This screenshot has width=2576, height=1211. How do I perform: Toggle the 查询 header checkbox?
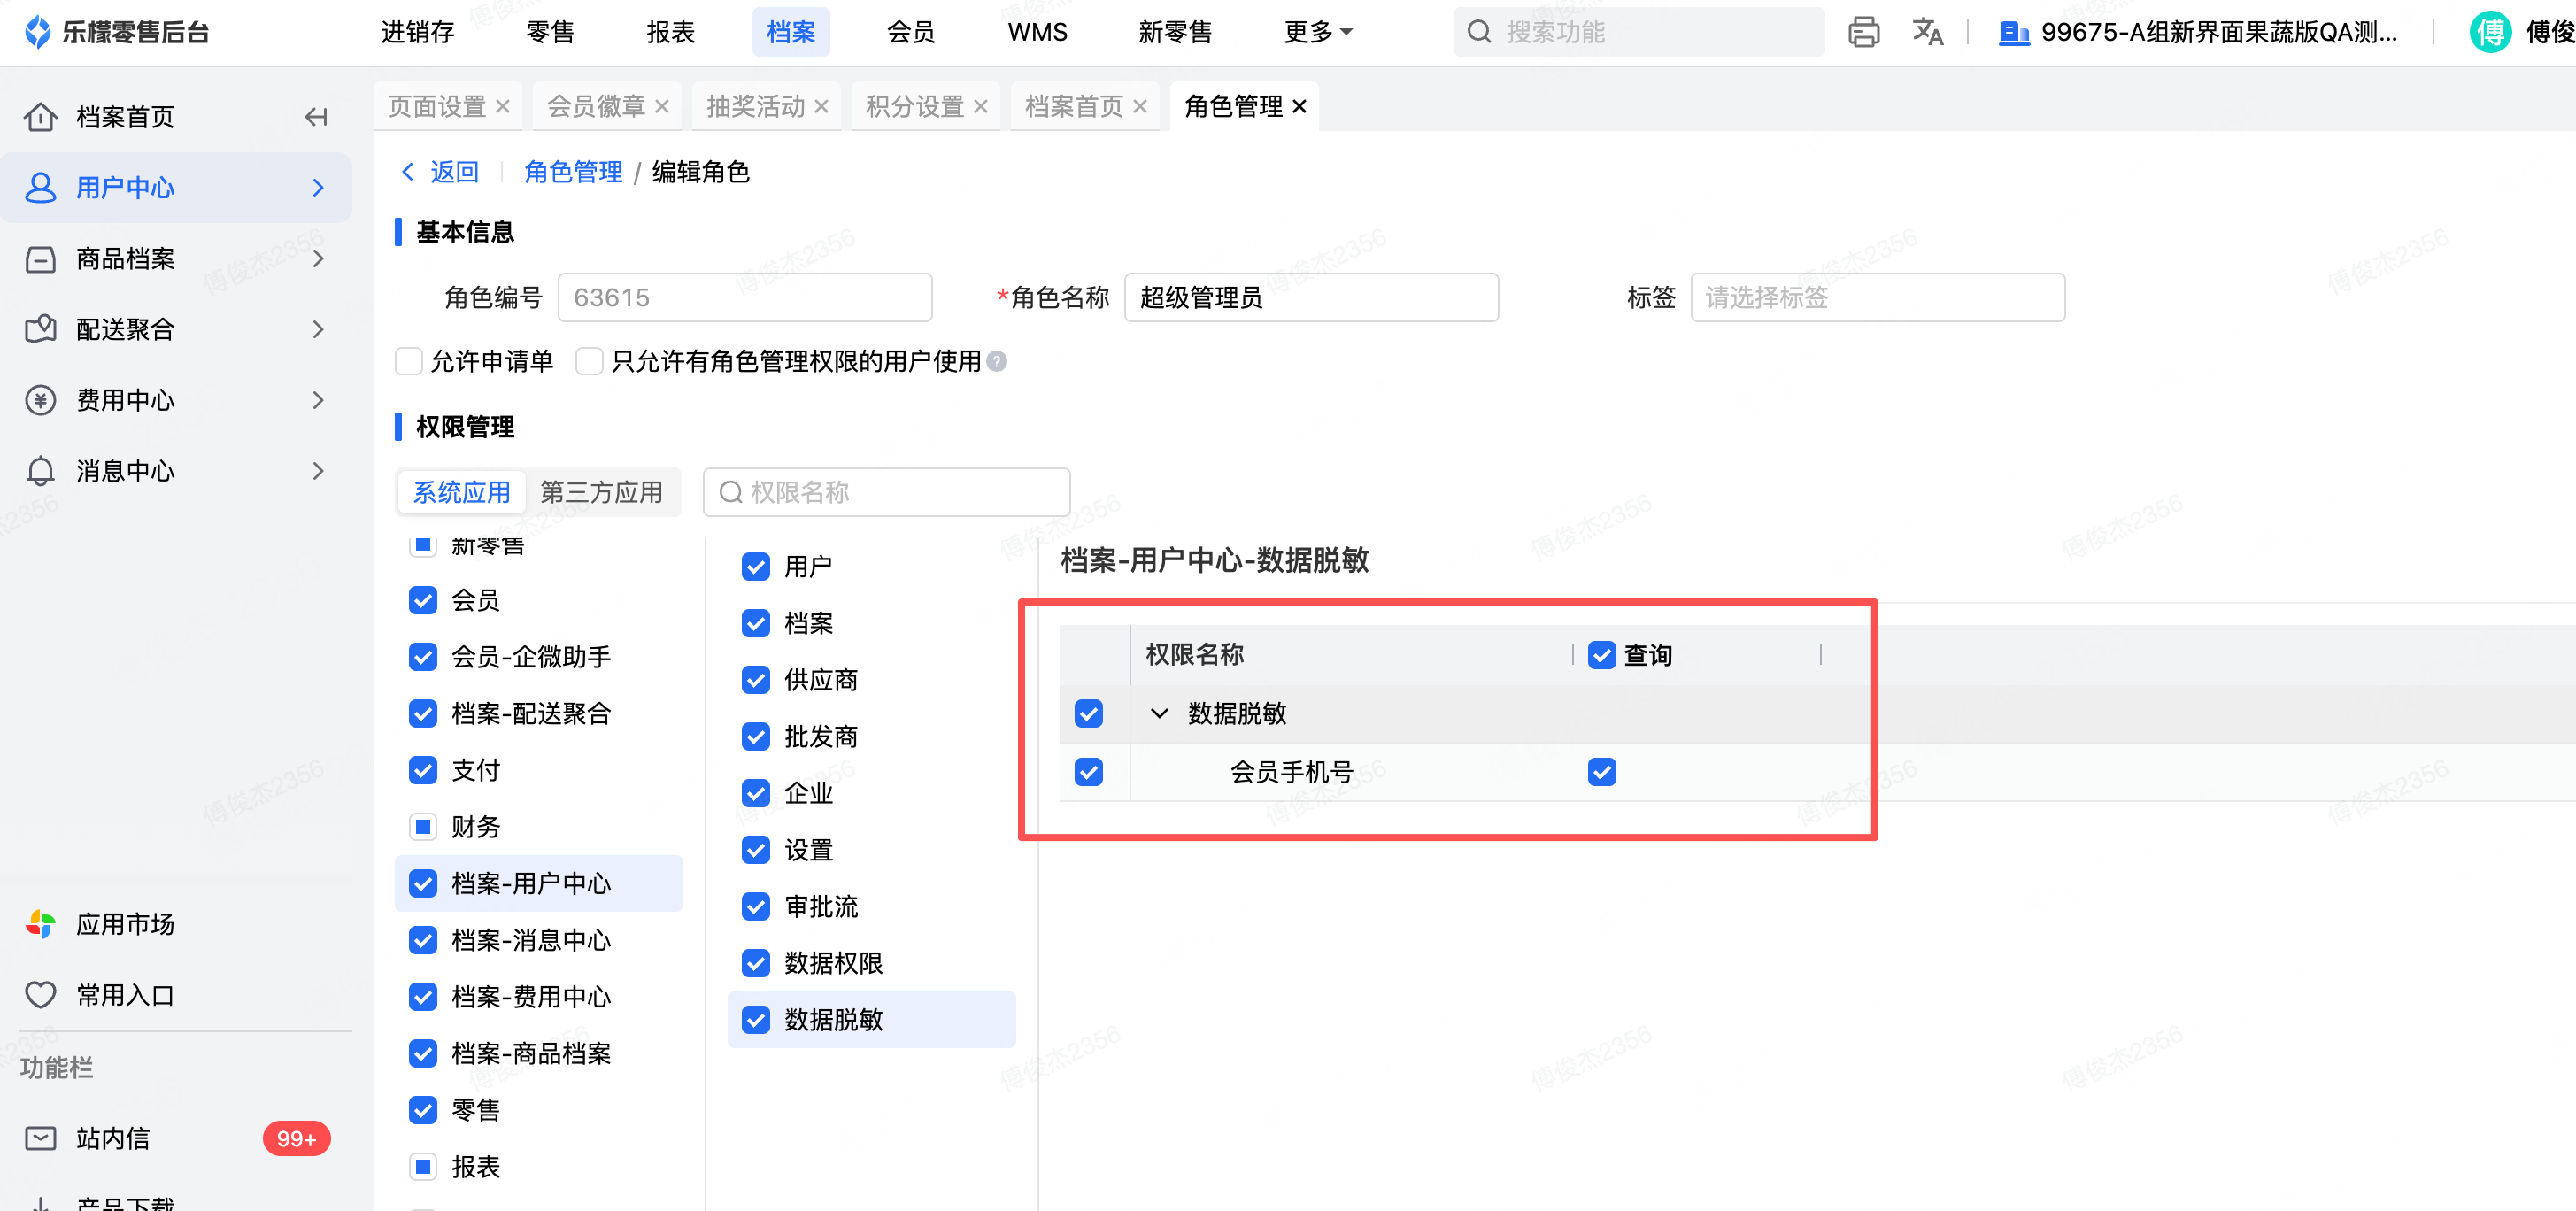click(1601, 655)
